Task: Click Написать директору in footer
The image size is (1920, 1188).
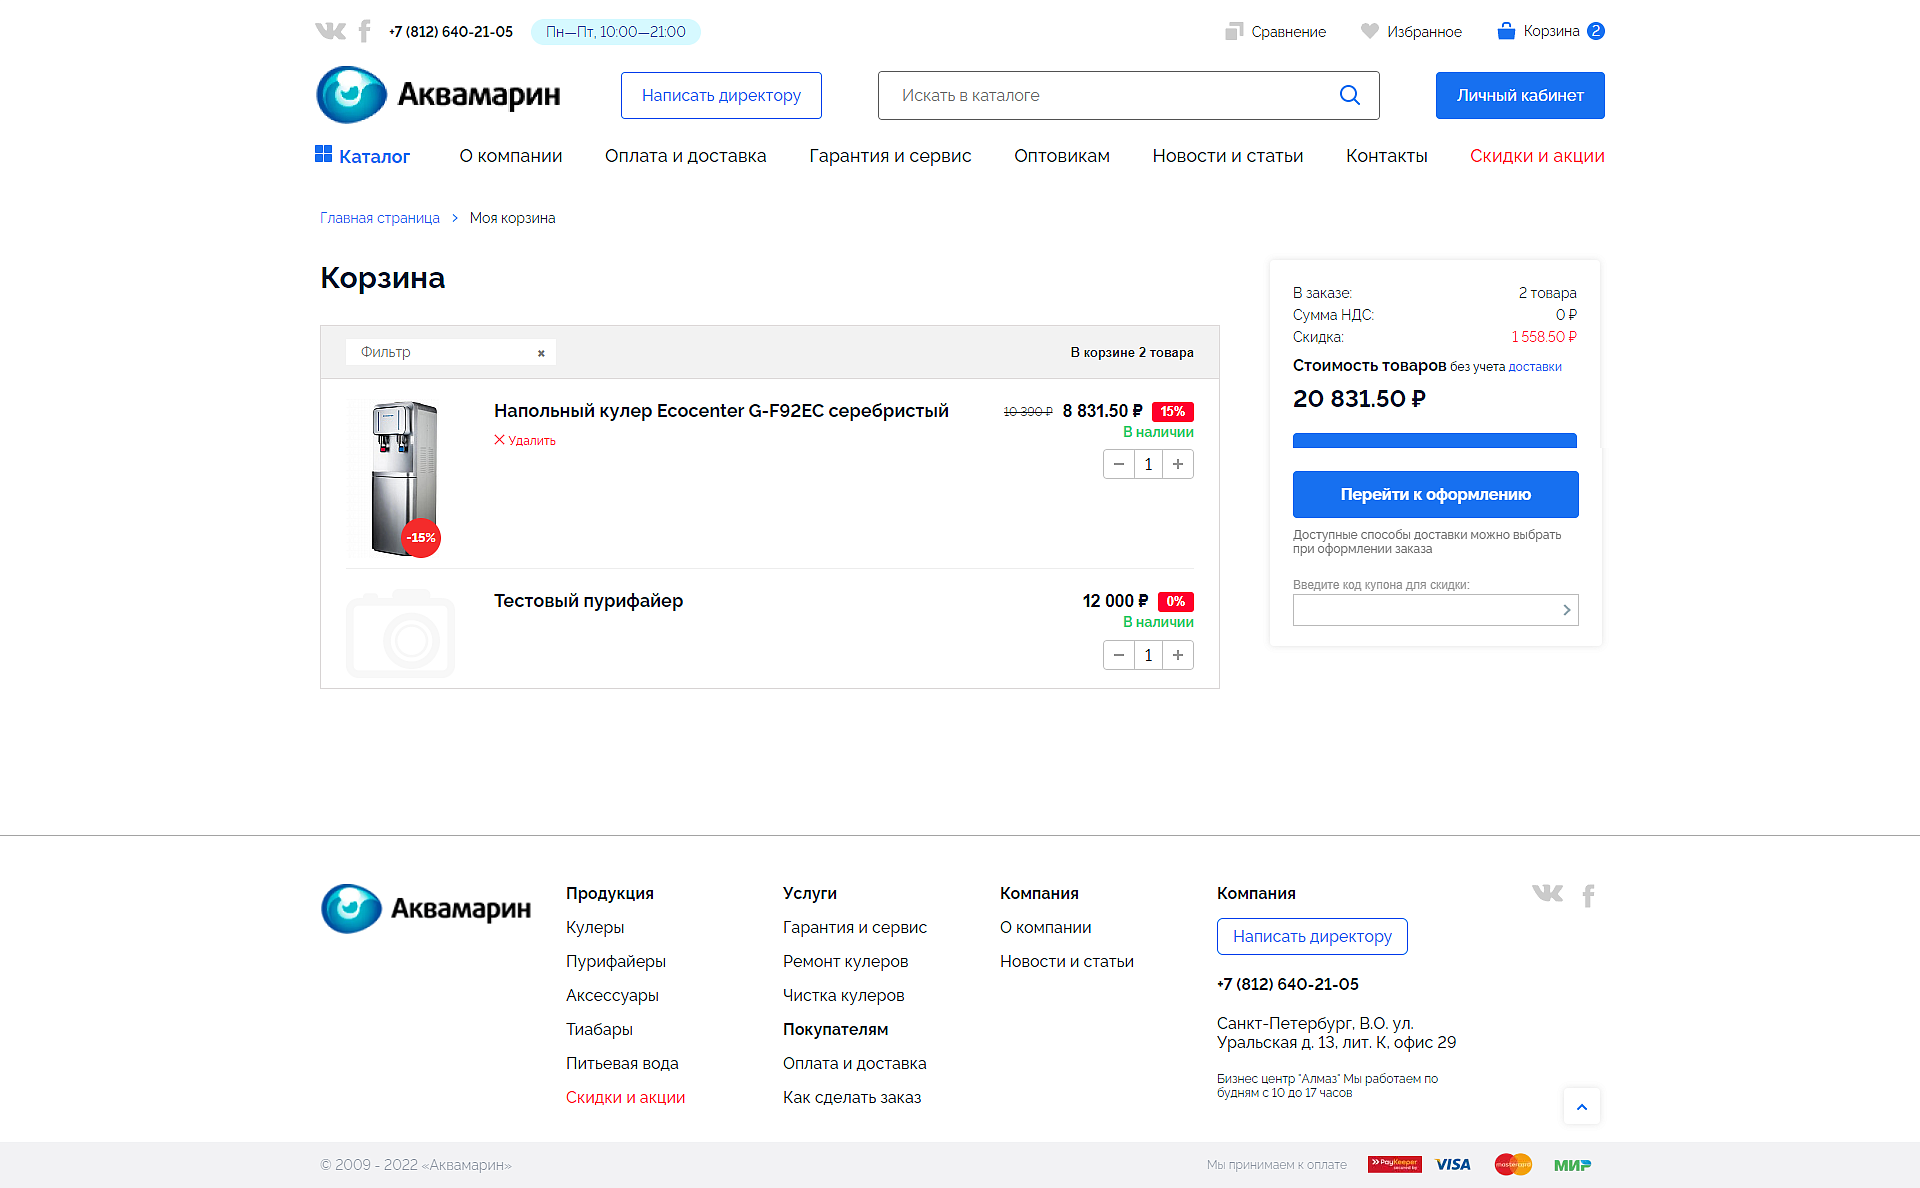Action: click(x=1312, y=936)
